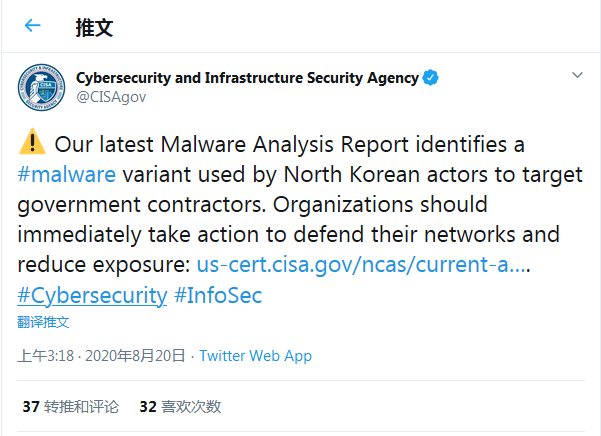Click the retweet count number 37
This screenshot has width=601, height=436.
[x=31, y=407]
